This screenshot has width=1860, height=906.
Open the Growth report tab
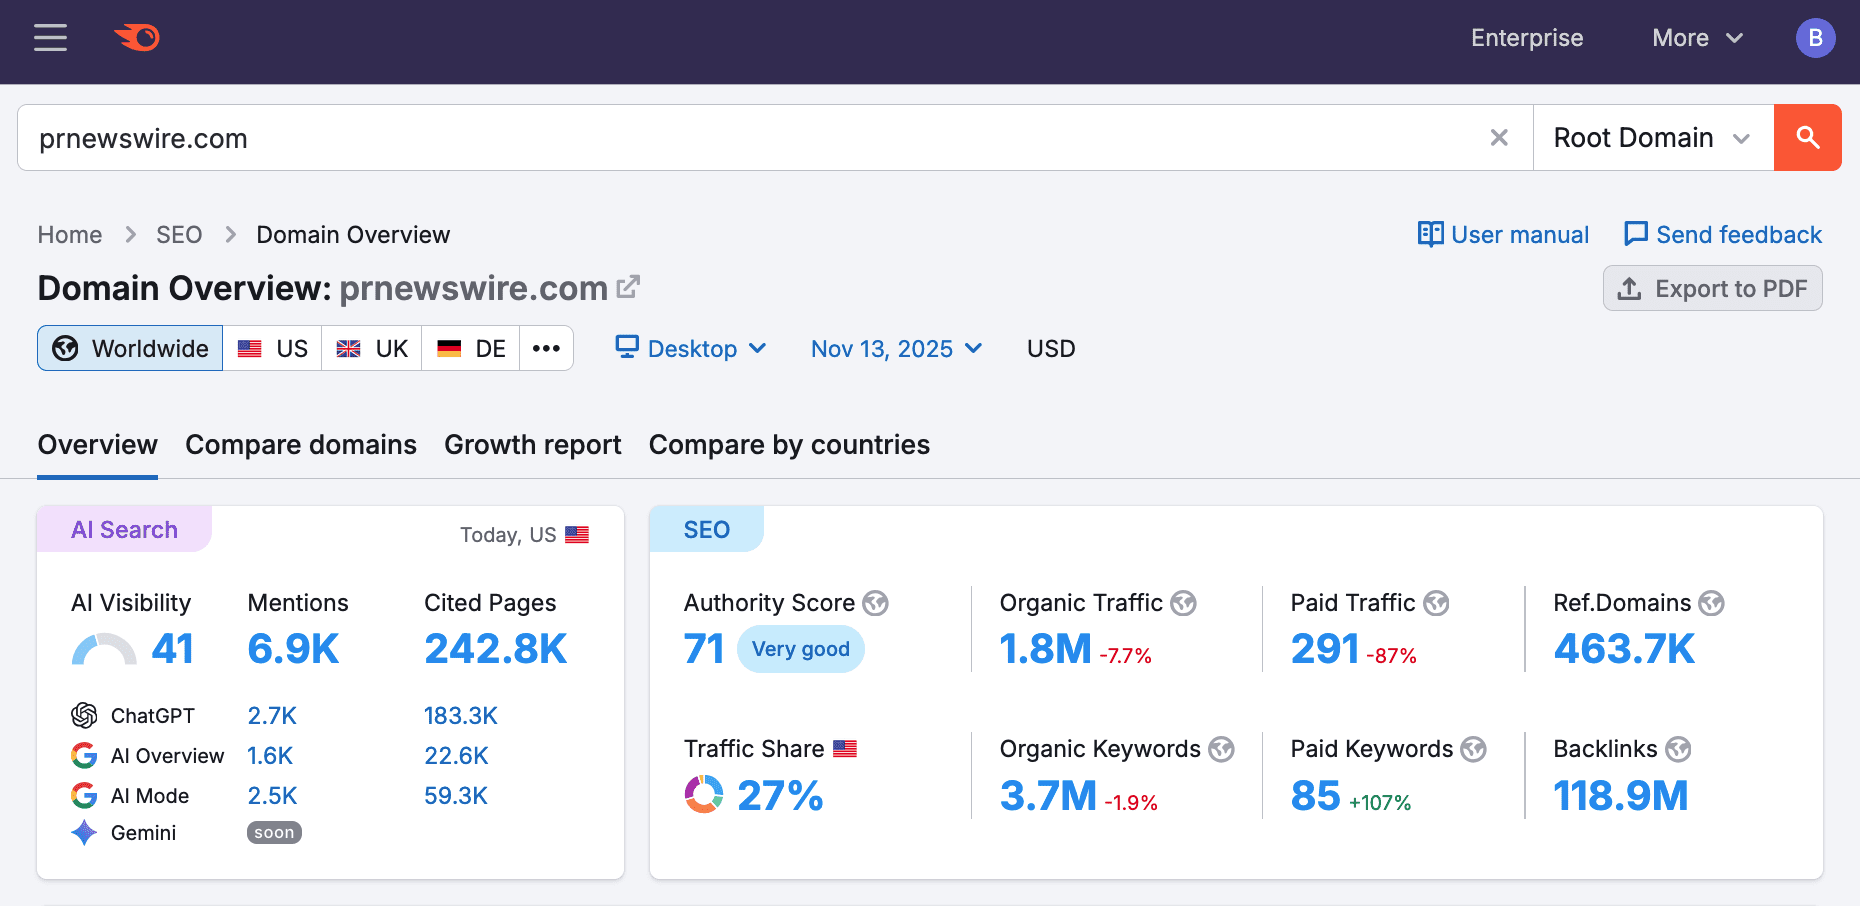pyautogui.click(x=533, y=445)
